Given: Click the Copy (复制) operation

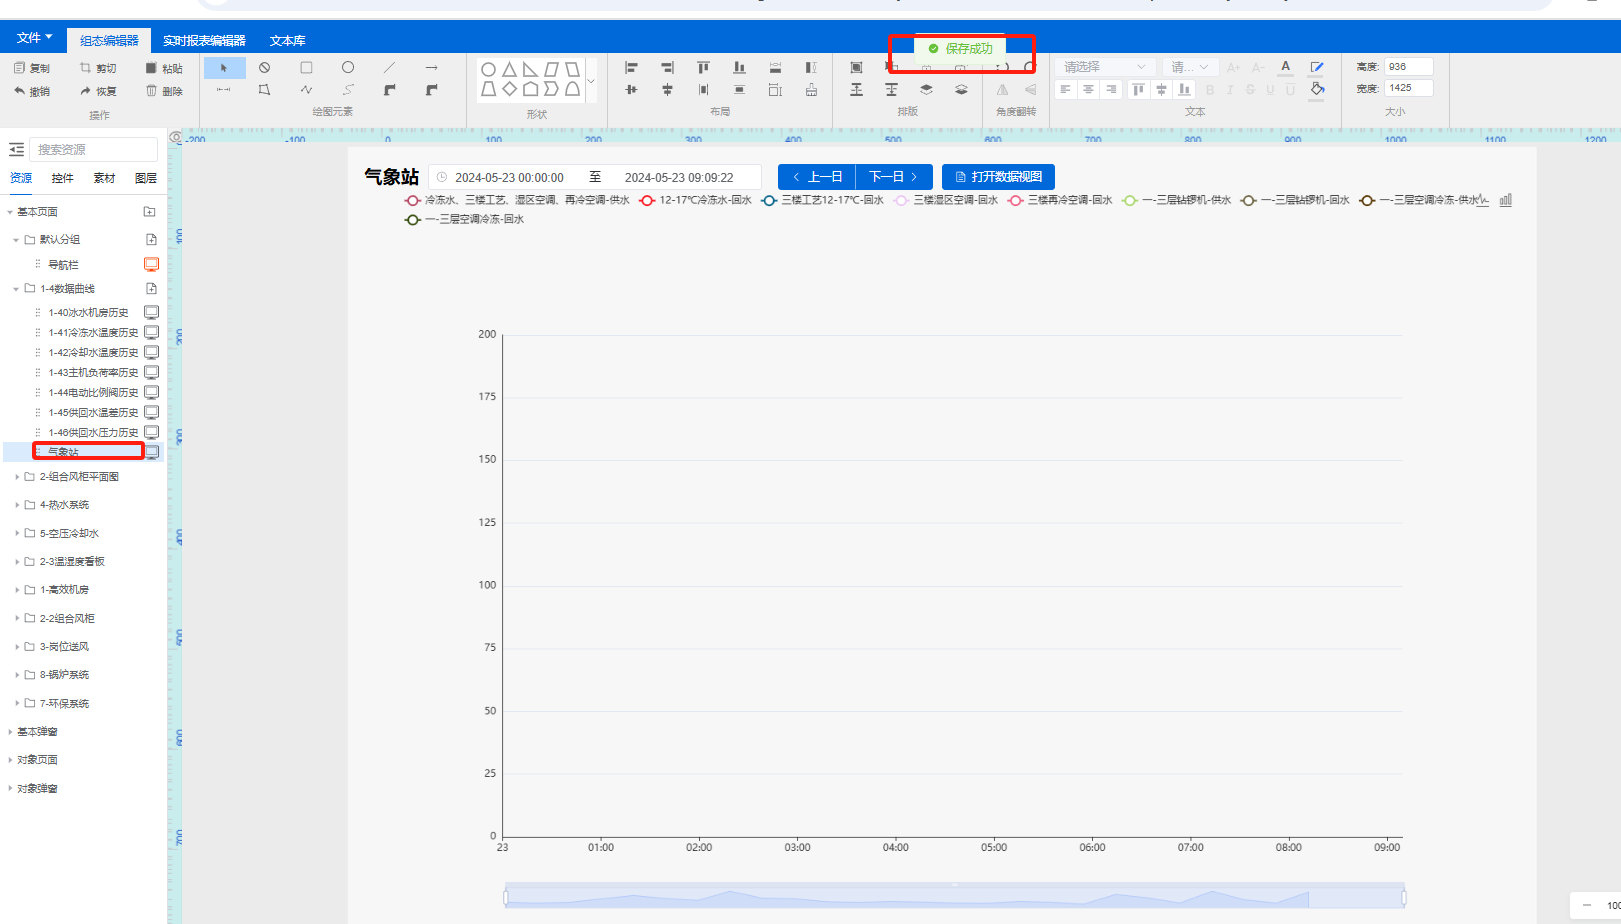Looking at the screenshot, I should (x=32, y=68).
